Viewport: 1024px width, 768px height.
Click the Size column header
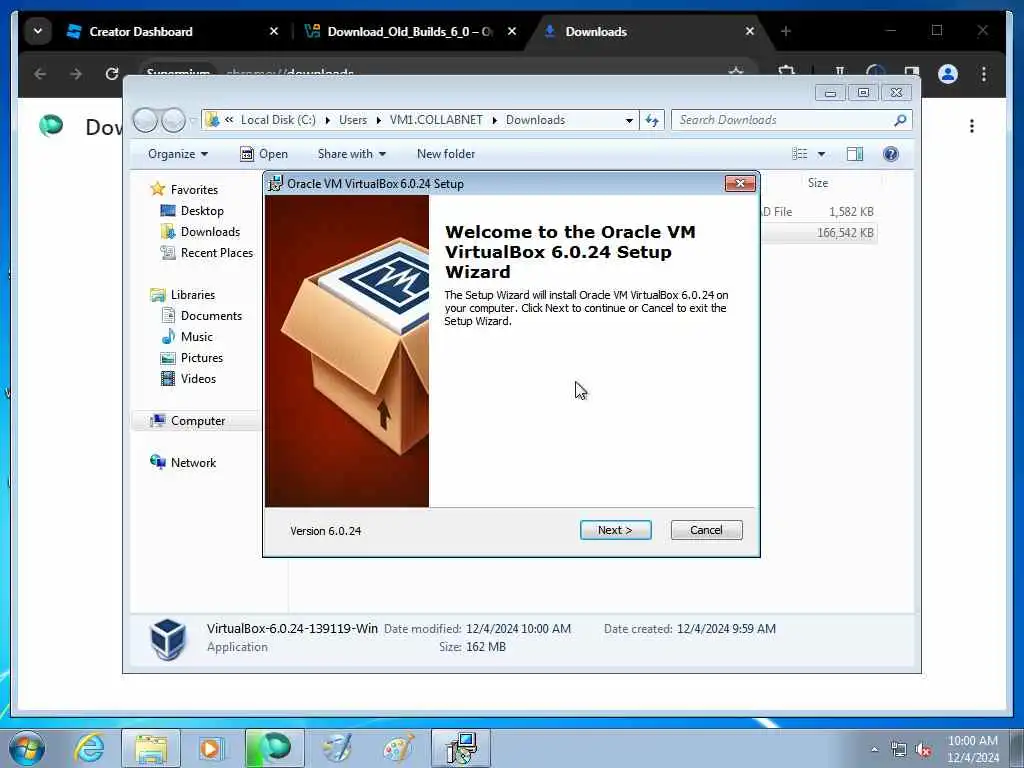click(x=818, y=183)
